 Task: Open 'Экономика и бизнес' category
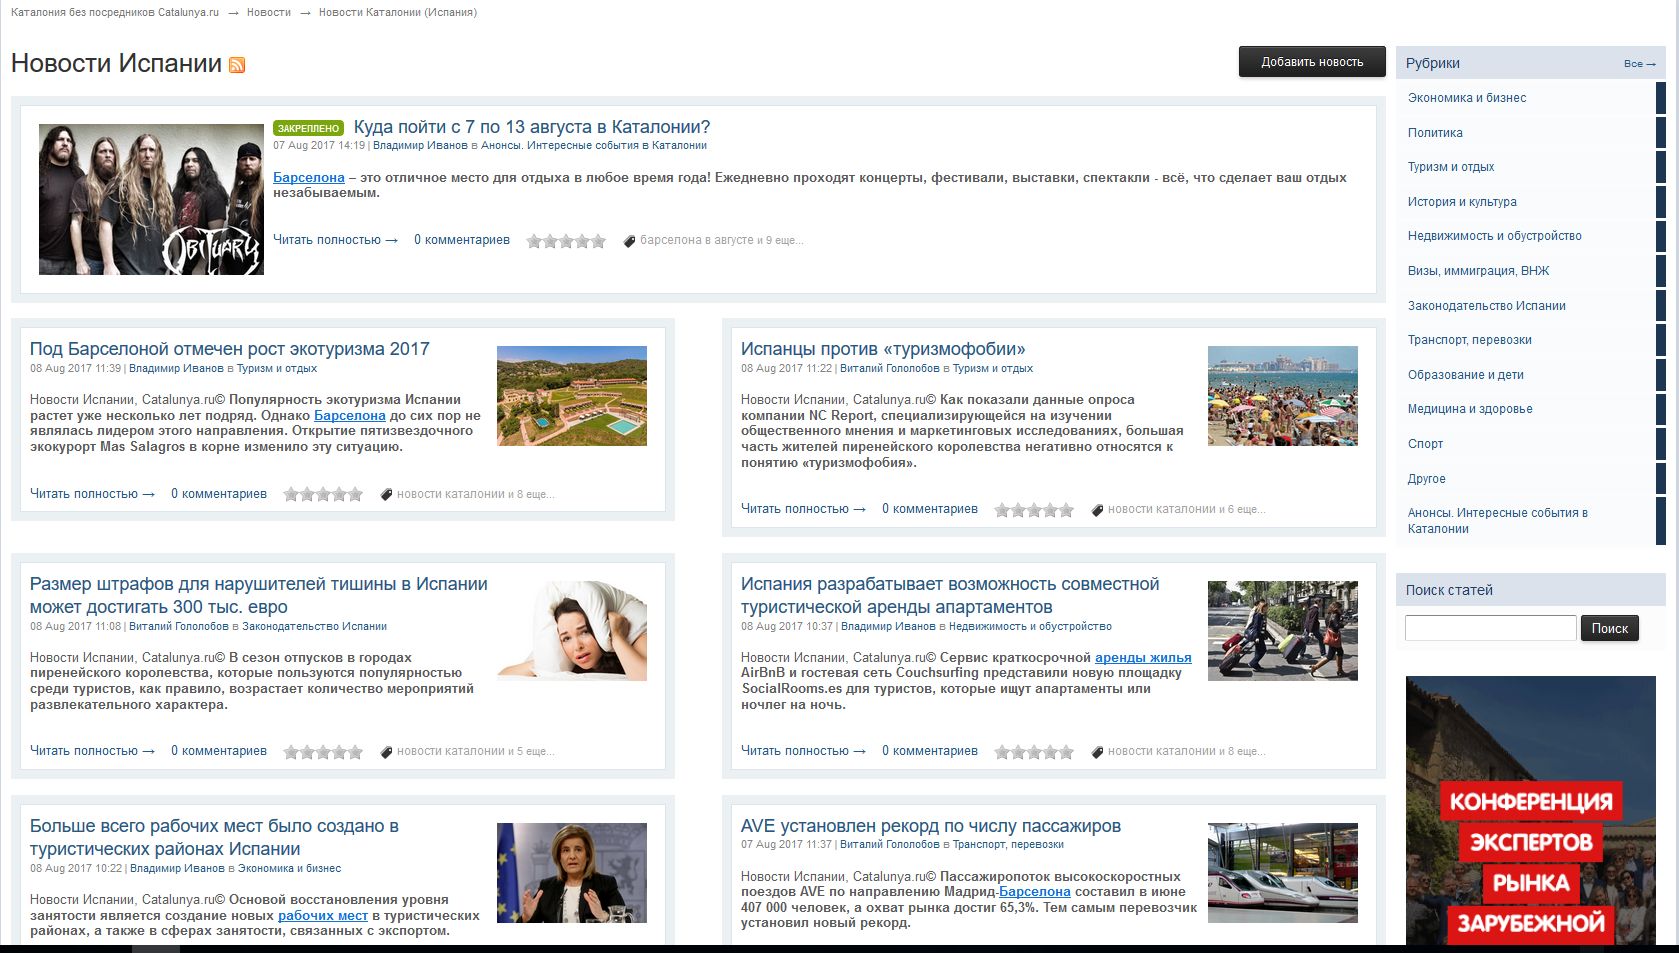[x=1467, y=98]
